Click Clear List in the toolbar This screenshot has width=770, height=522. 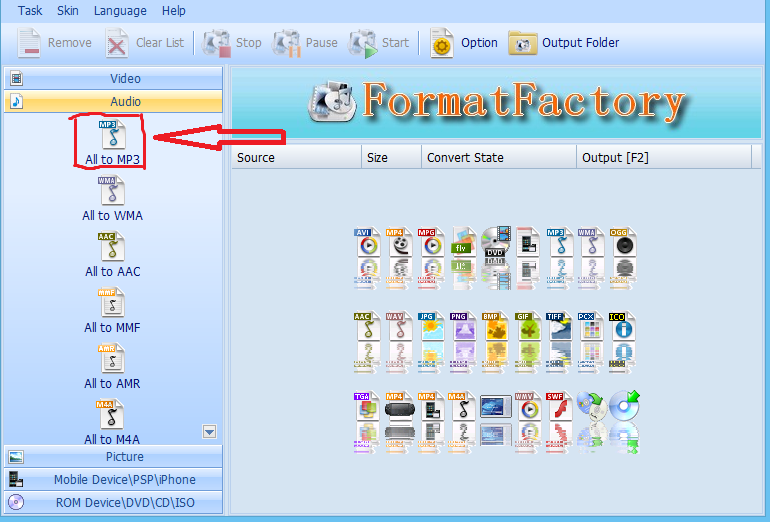[x=145, y=43]
